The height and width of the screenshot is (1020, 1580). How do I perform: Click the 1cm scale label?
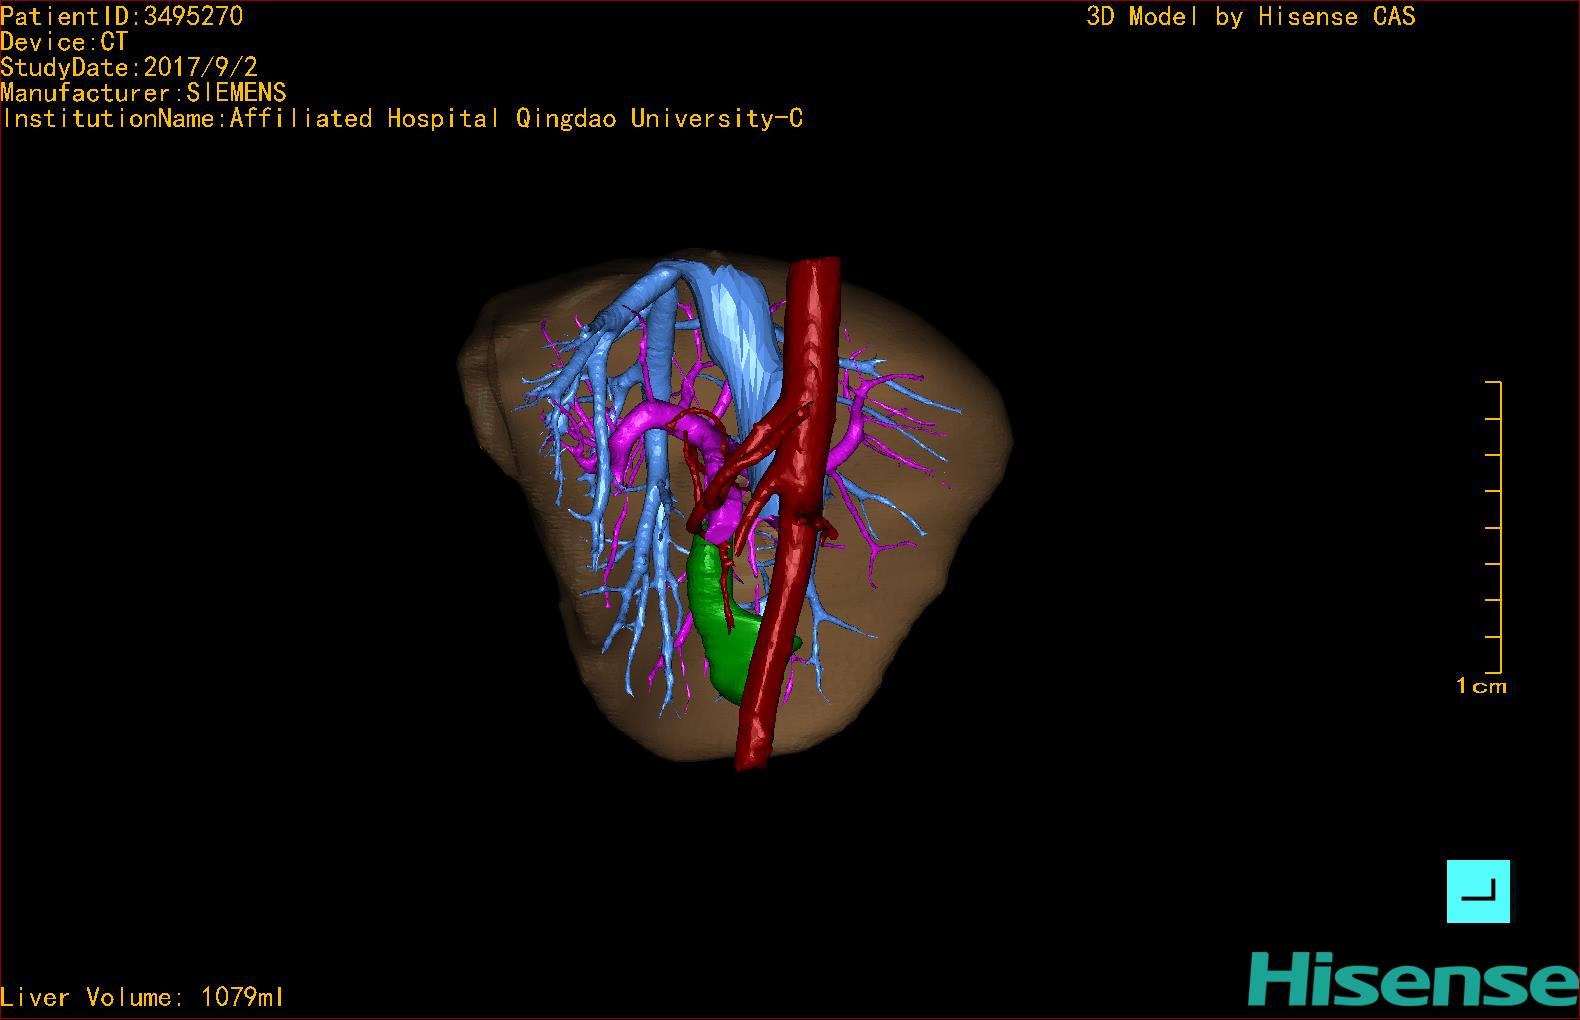[x=1481, y=686]
